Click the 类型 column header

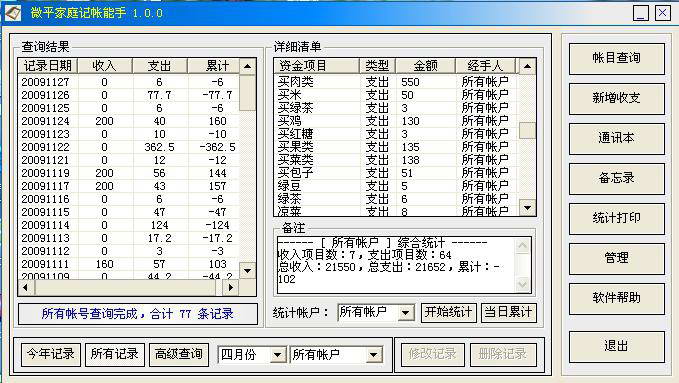378,66
